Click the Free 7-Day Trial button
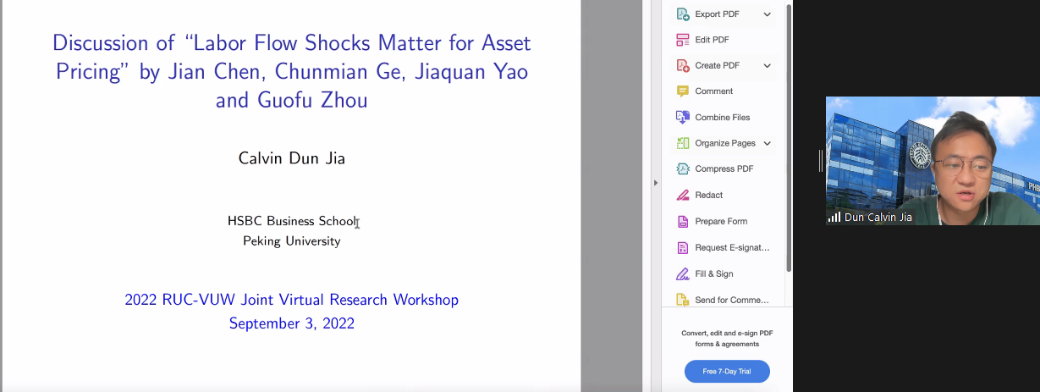This screenshot has height=392, width=1040. [727, 371]
